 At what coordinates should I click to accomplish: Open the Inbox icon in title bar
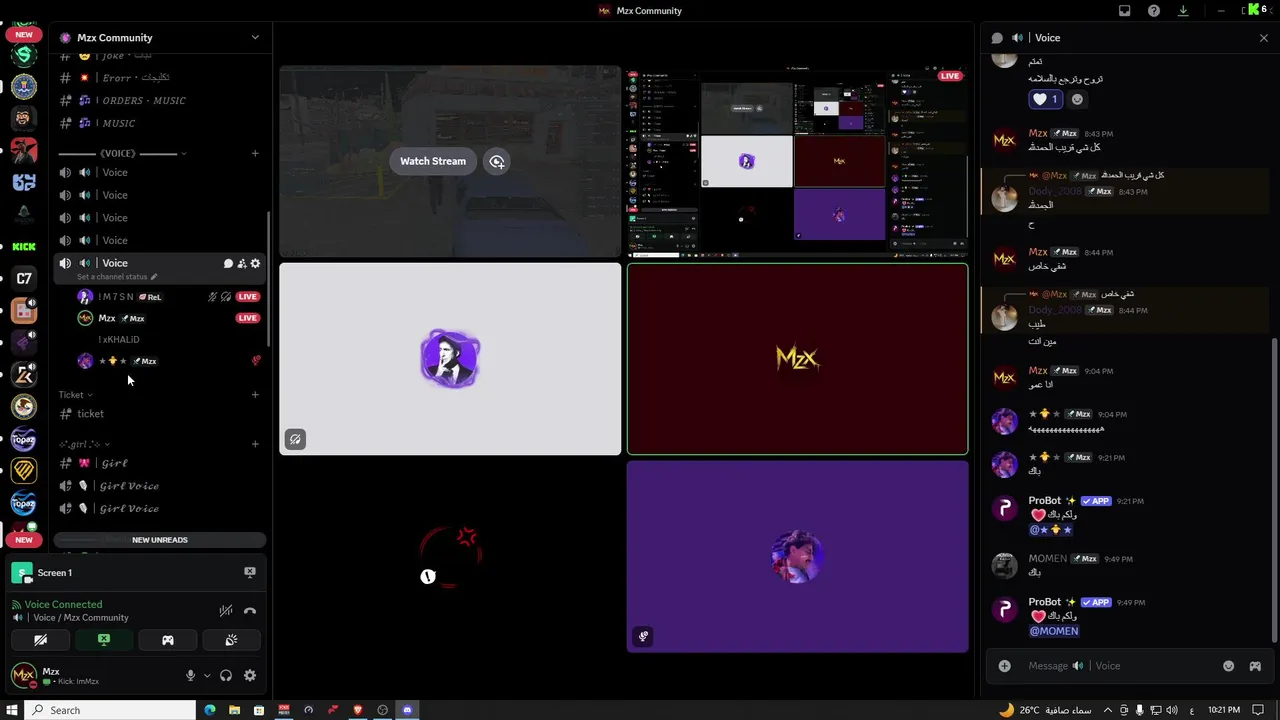pyautogui.click(x=1124, y=11)
